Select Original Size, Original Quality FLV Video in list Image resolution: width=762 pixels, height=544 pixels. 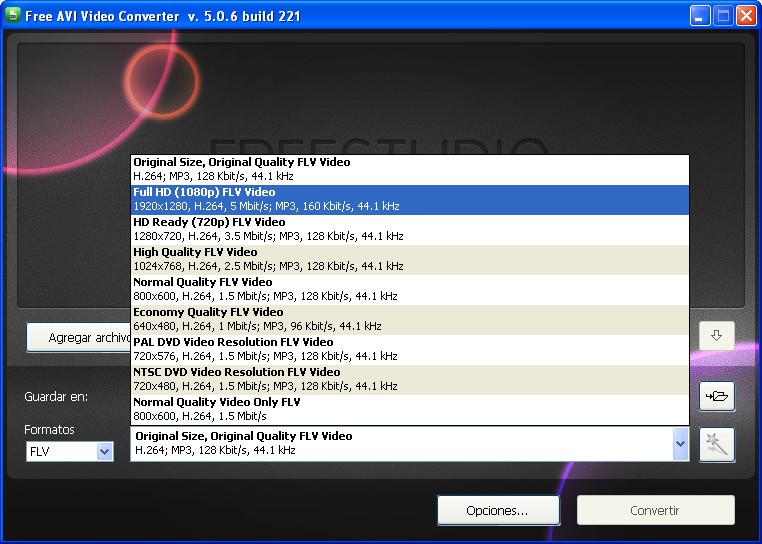click(410, 170)
